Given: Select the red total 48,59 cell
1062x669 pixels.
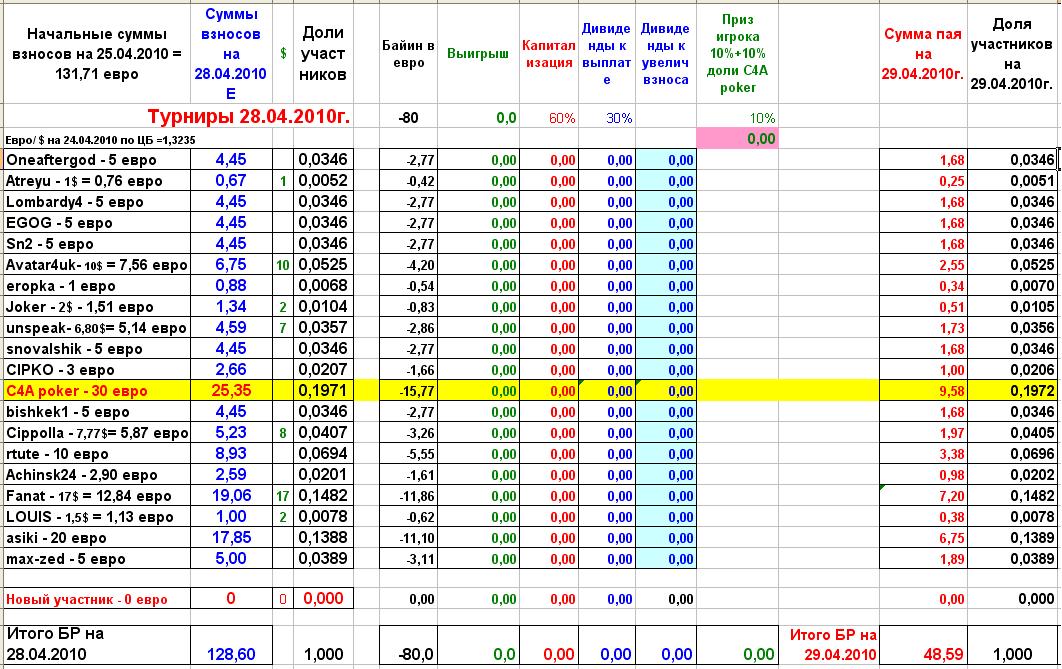Looking at the screenshot, I should click(x=923, y=653).
